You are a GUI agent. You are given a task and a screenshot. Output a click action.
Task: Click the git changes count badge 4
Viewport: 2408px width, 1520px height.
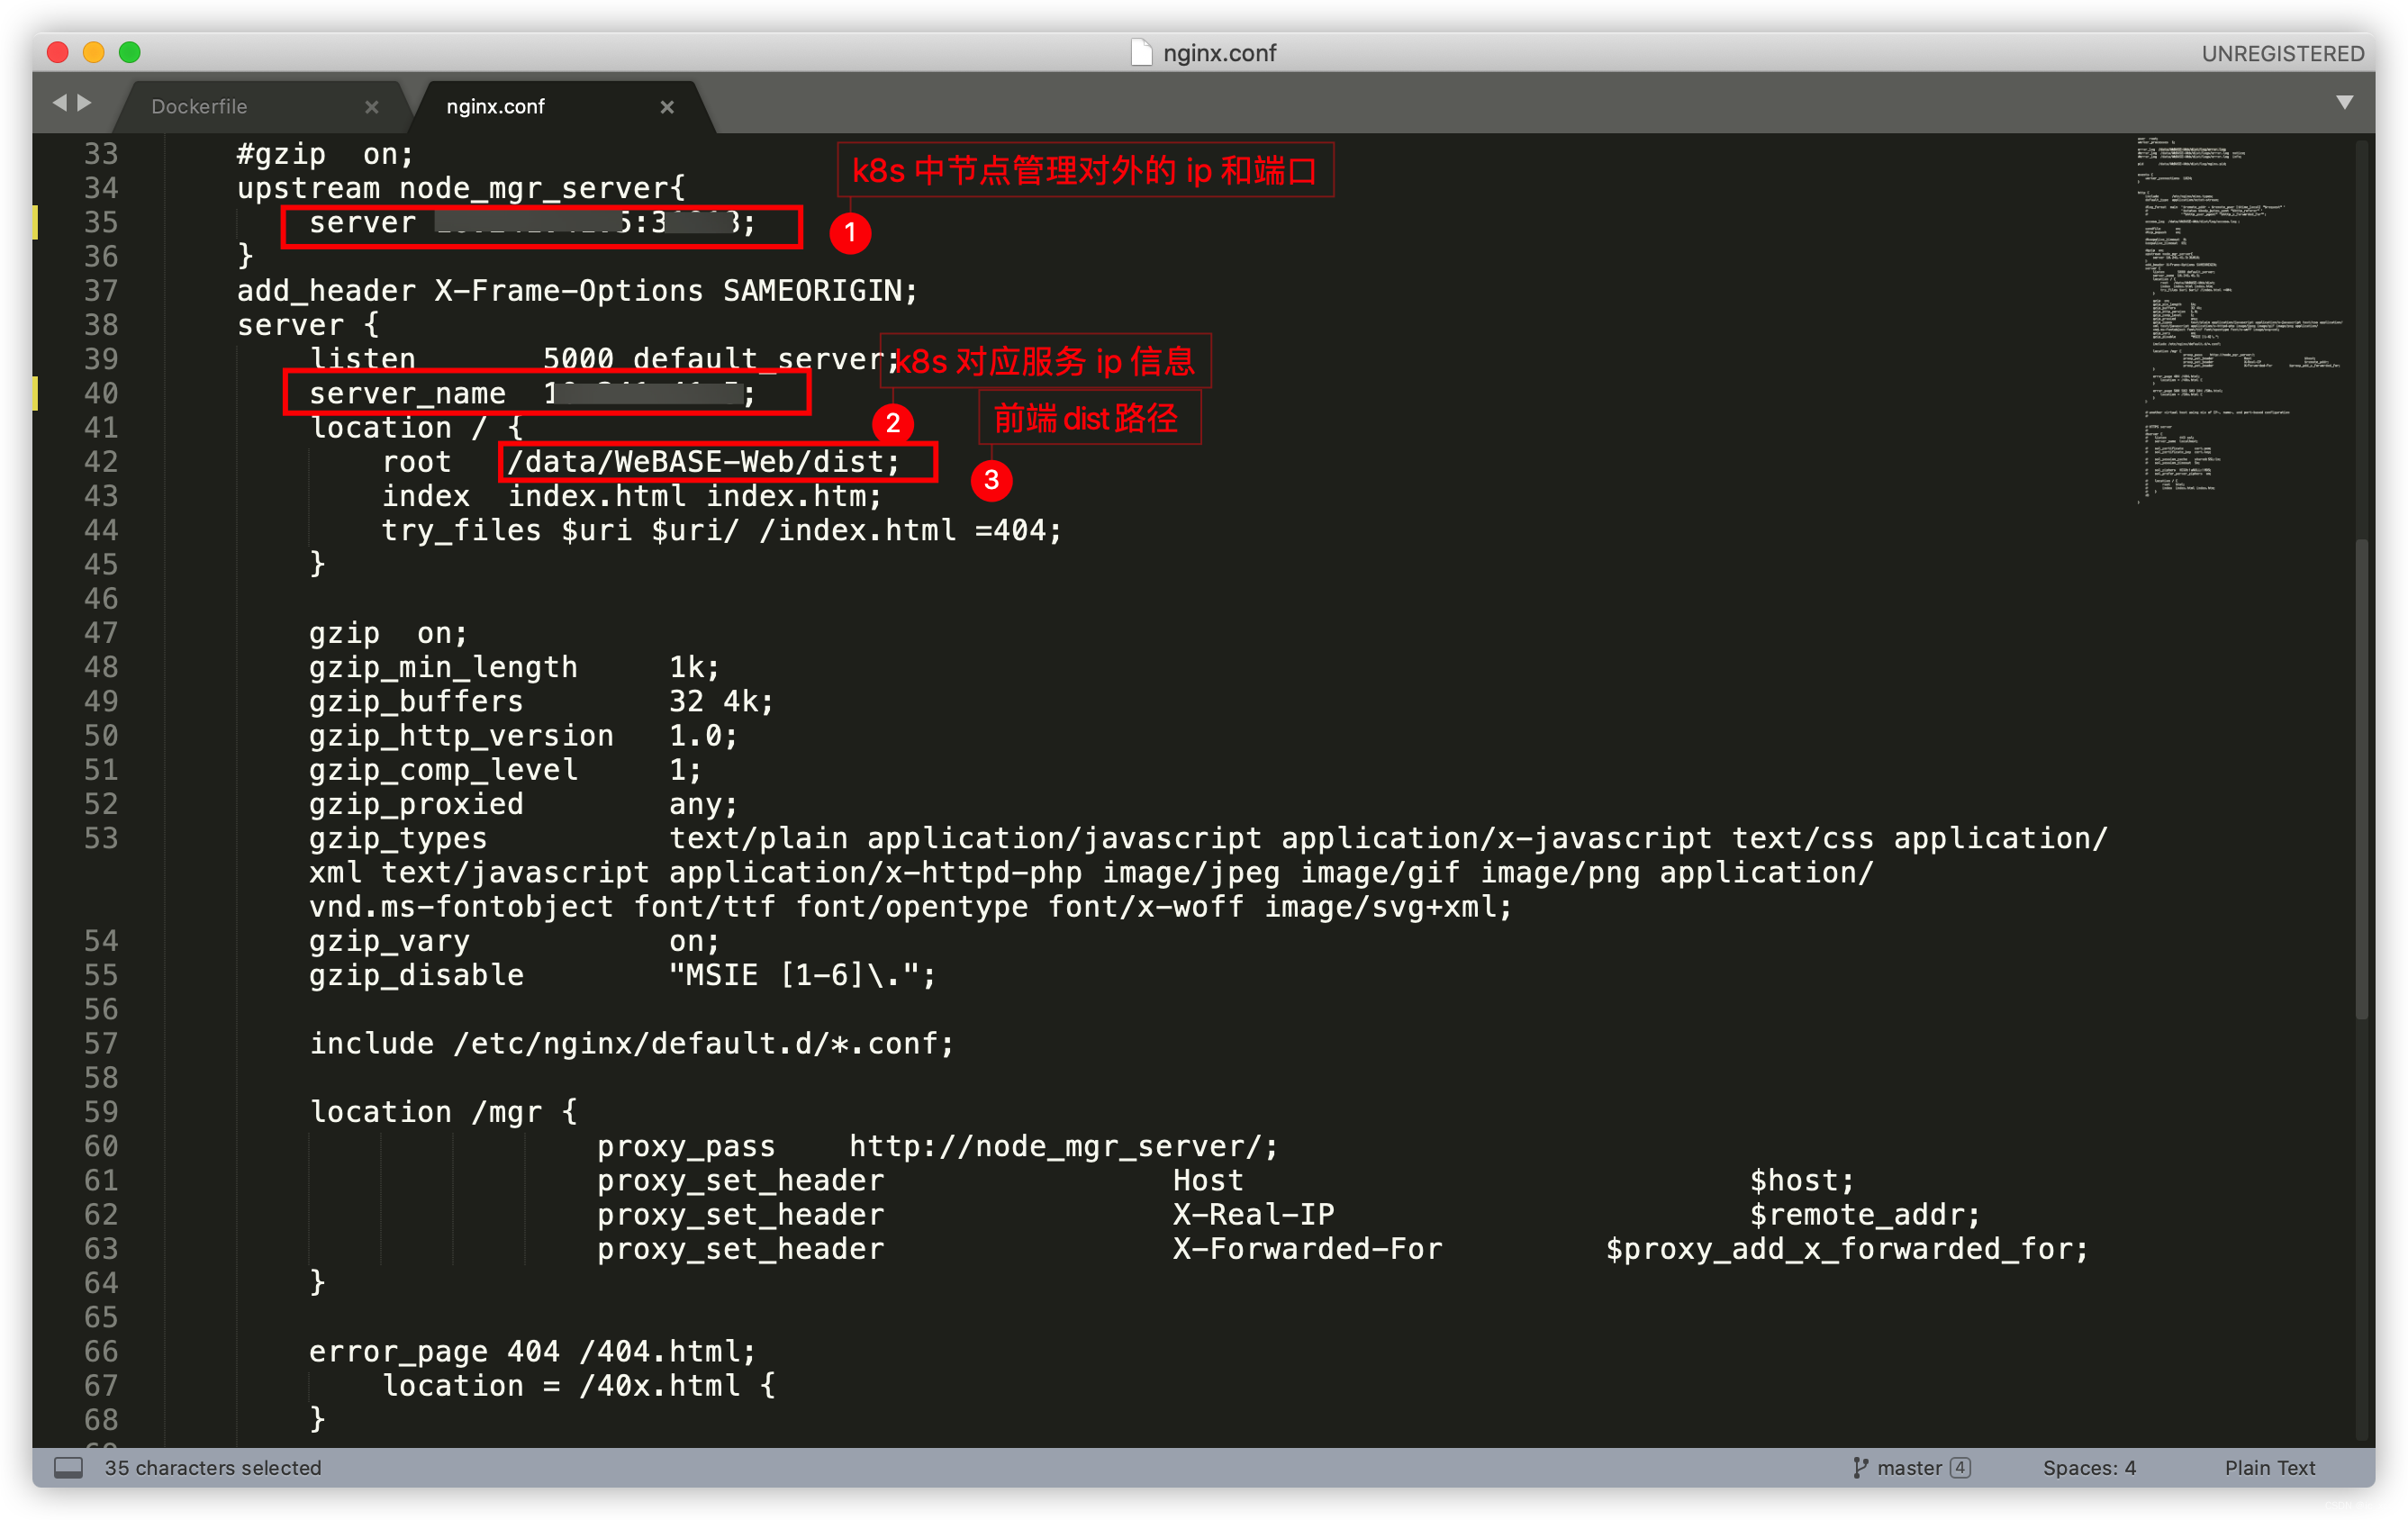click(x=1960, y=1467)
